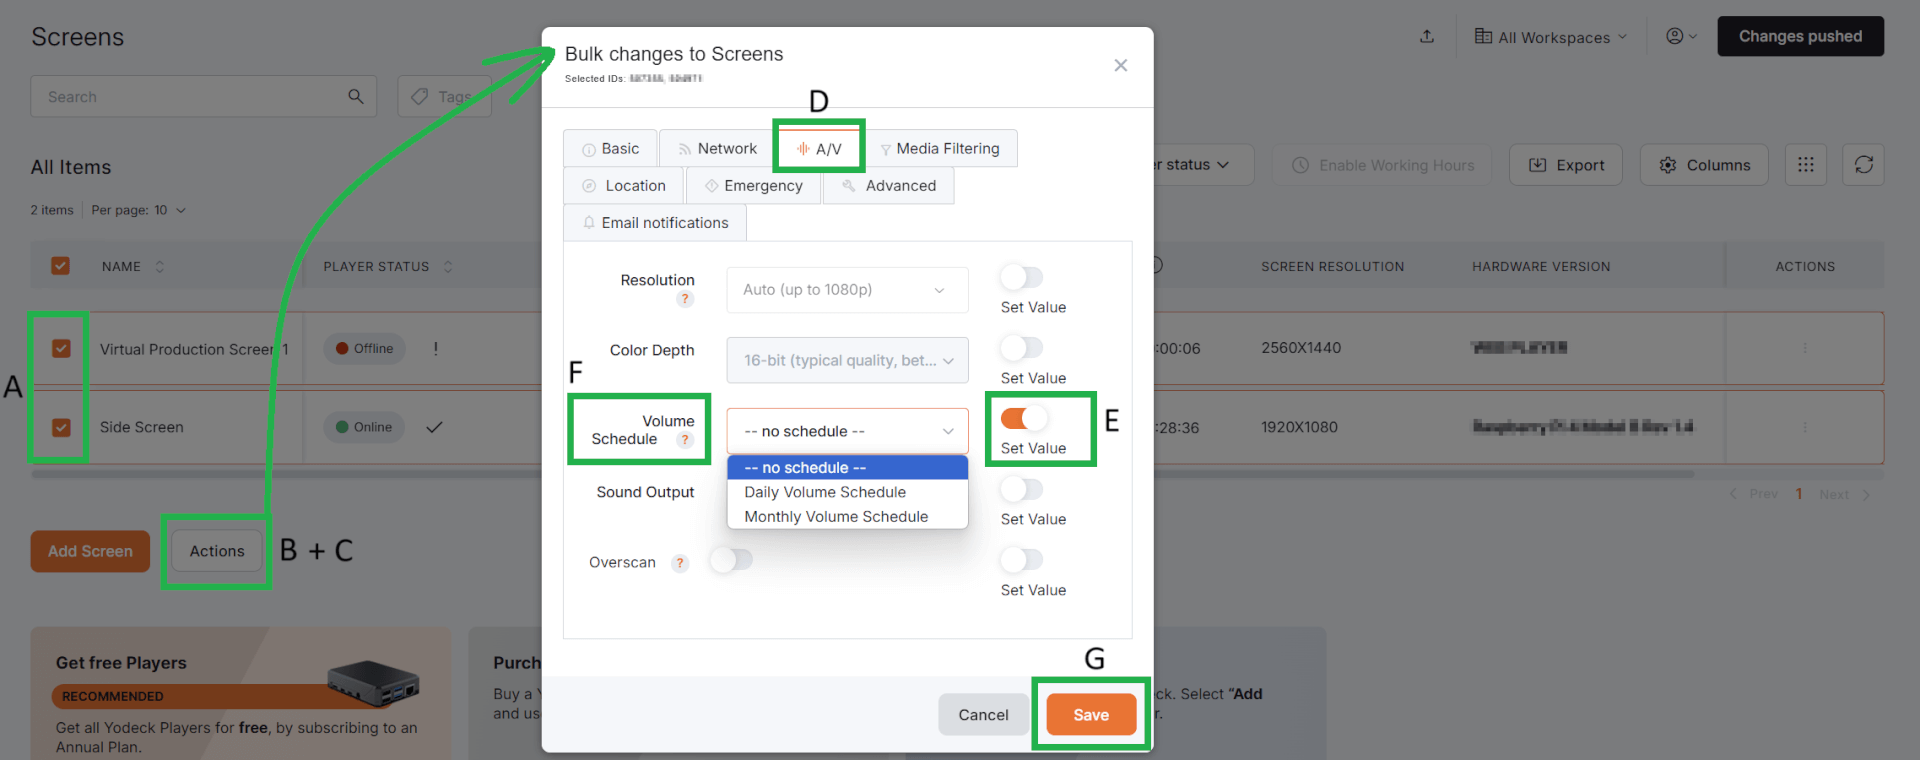The width and height of the screenshot is (1920, 760).
Task: Uncheck the Side Screen row checkbox
Action: pyautogui.click(x=61, y=427)
